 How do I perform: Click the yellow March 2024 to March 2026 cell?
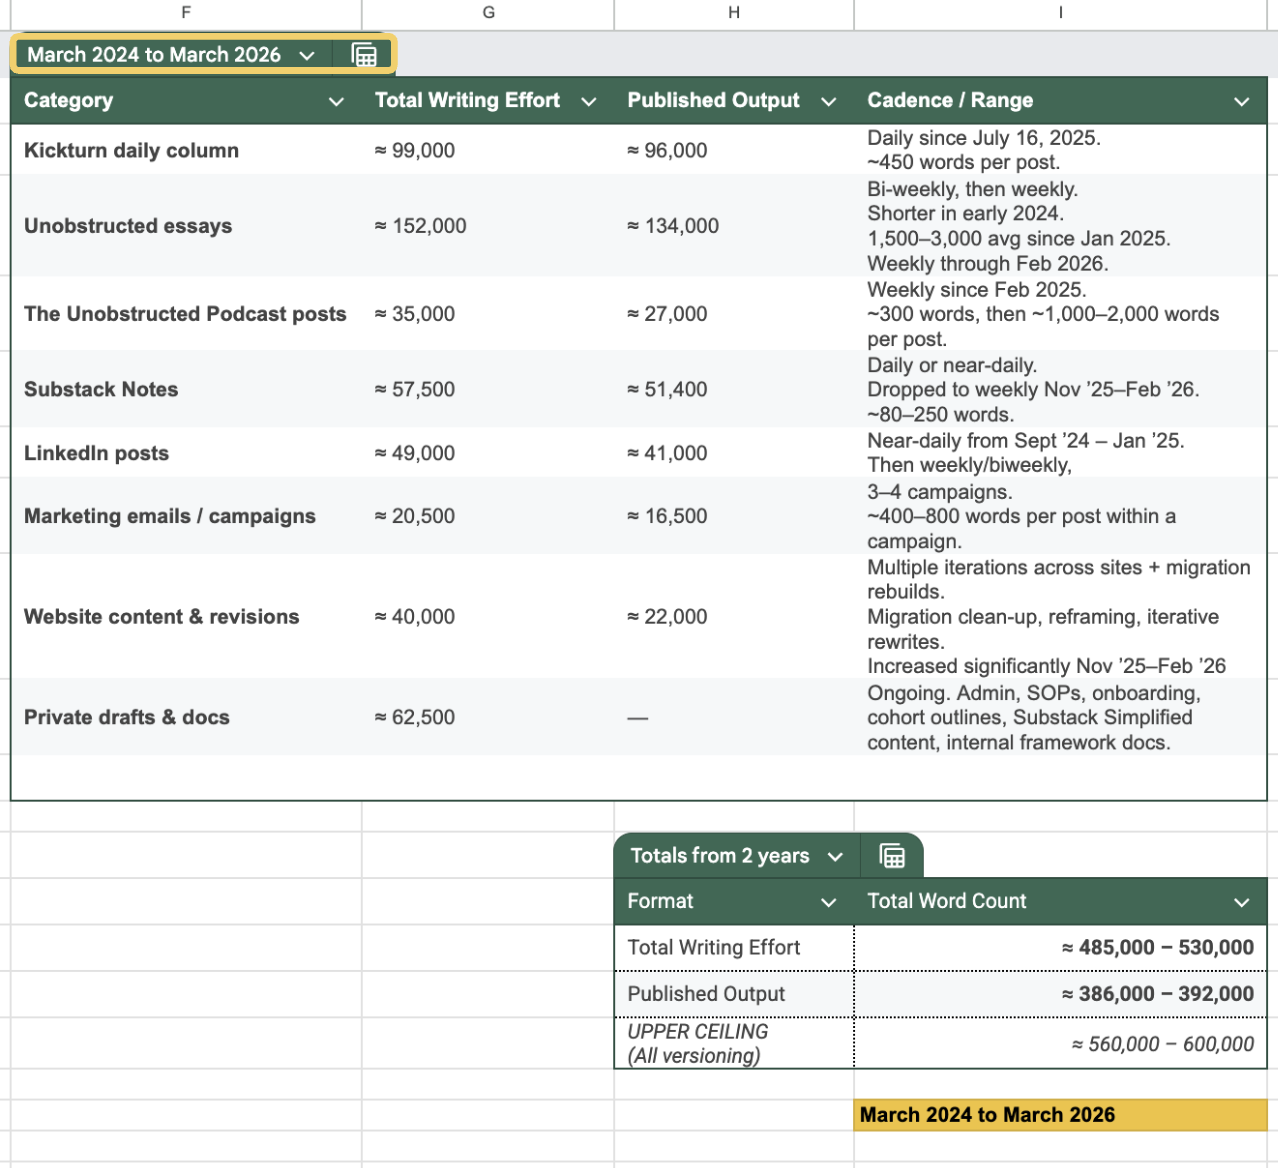click(1060, 1115)
